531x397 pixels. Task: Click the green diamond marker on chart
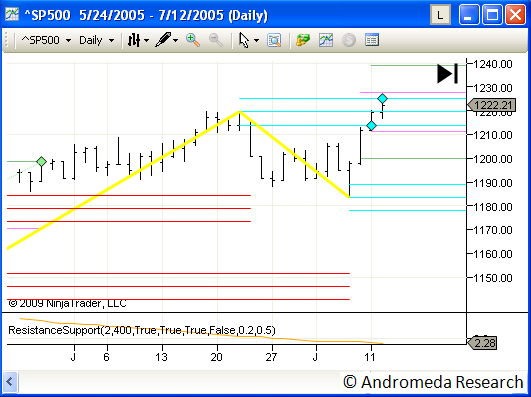[41, 162]
